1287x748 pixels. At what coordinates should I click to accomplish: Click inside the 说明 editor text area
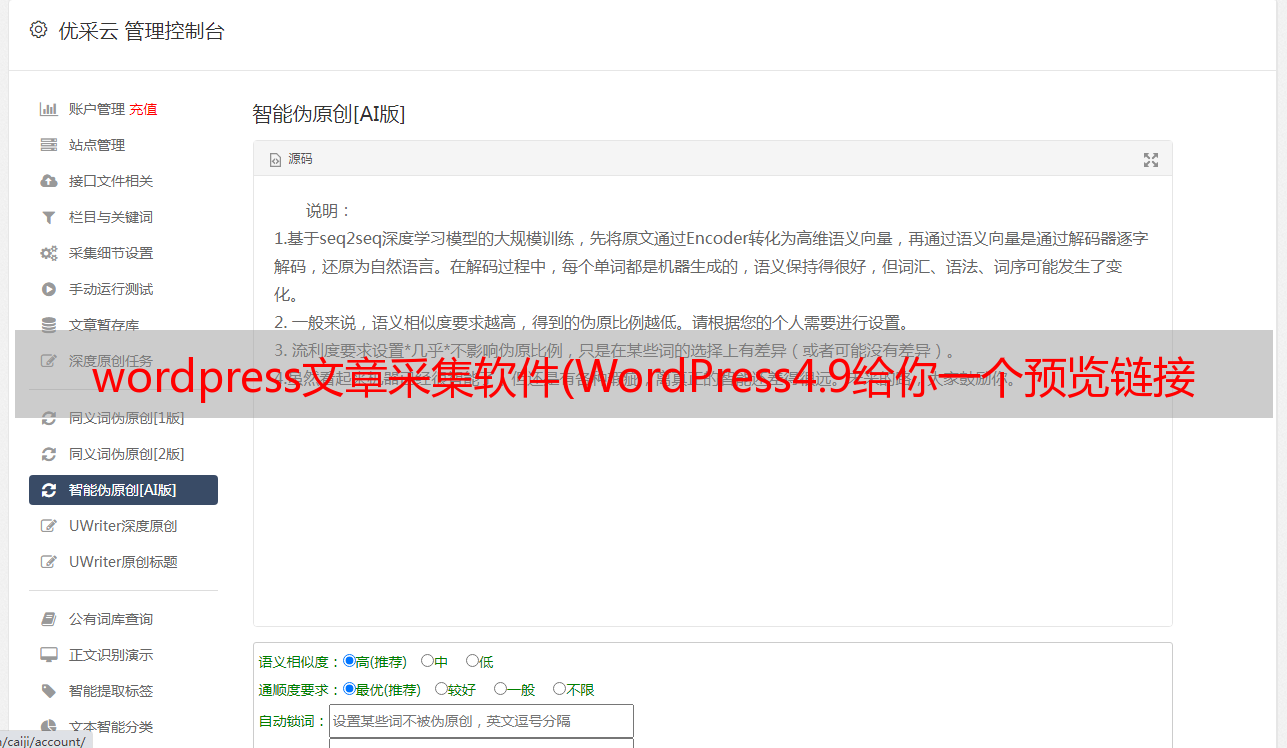click(x=712, y=400)
